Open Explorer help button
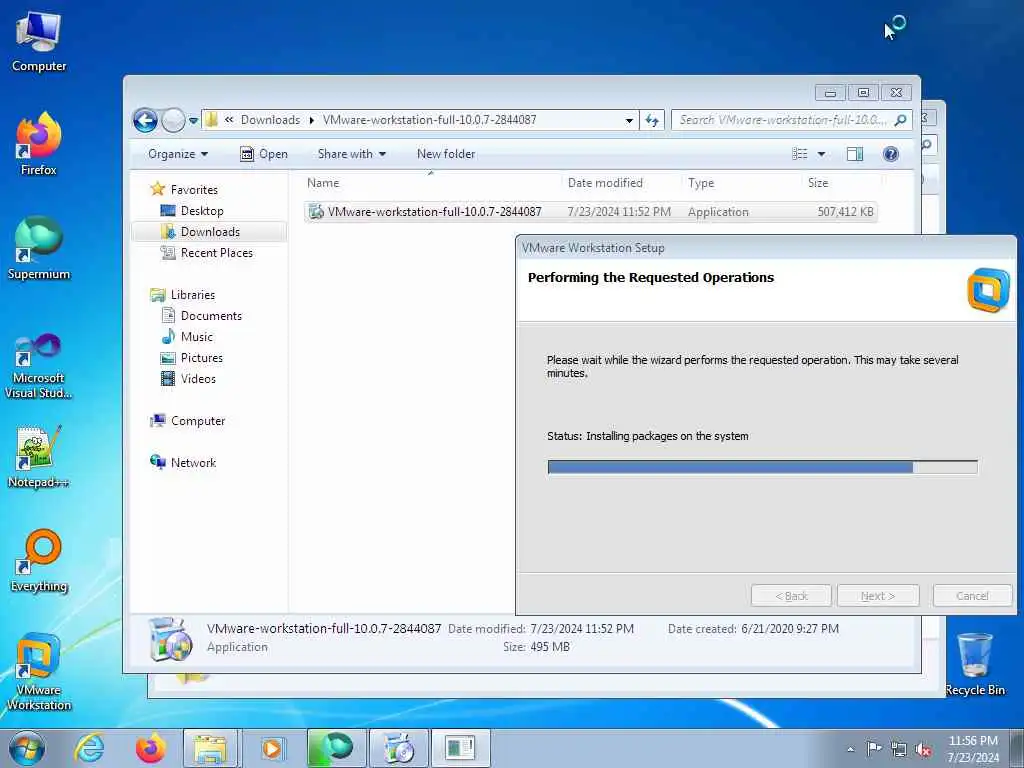 890,154
